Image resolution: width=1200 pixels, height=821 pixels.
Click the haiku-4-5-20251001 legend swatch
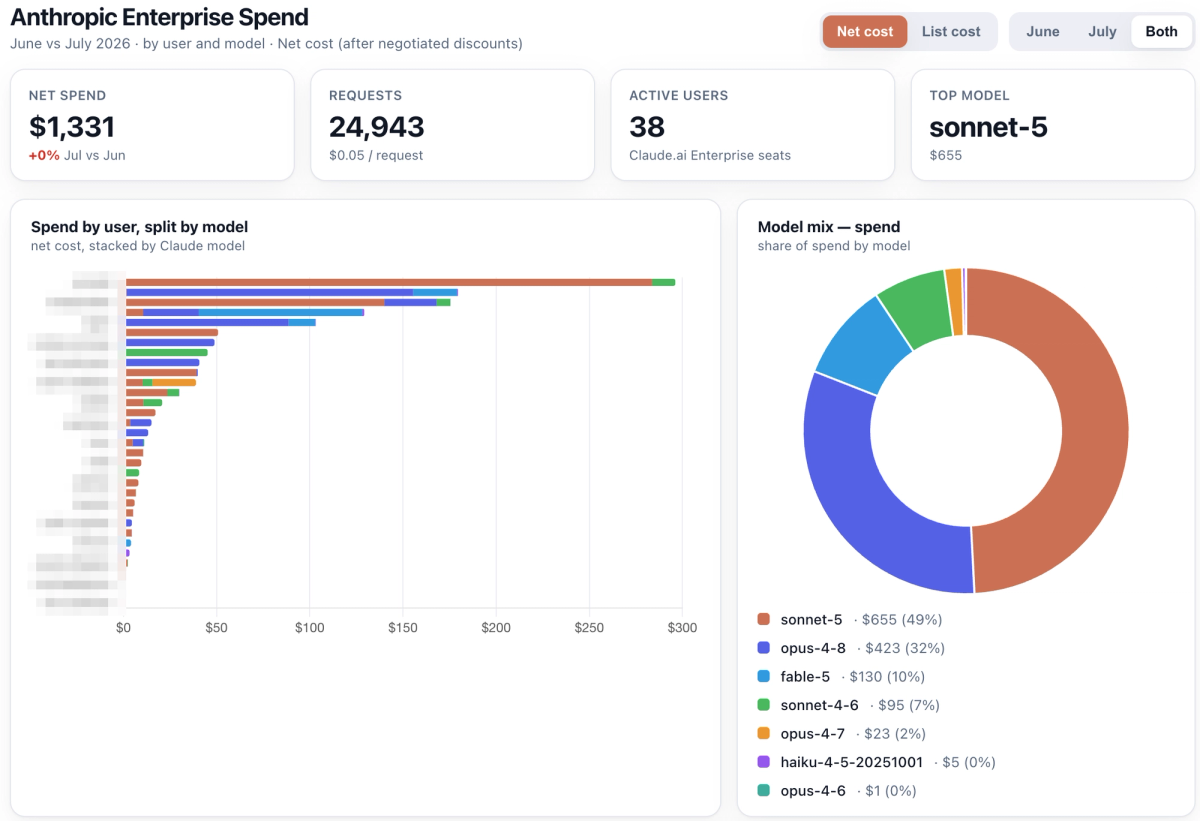(x=764, y=762)
